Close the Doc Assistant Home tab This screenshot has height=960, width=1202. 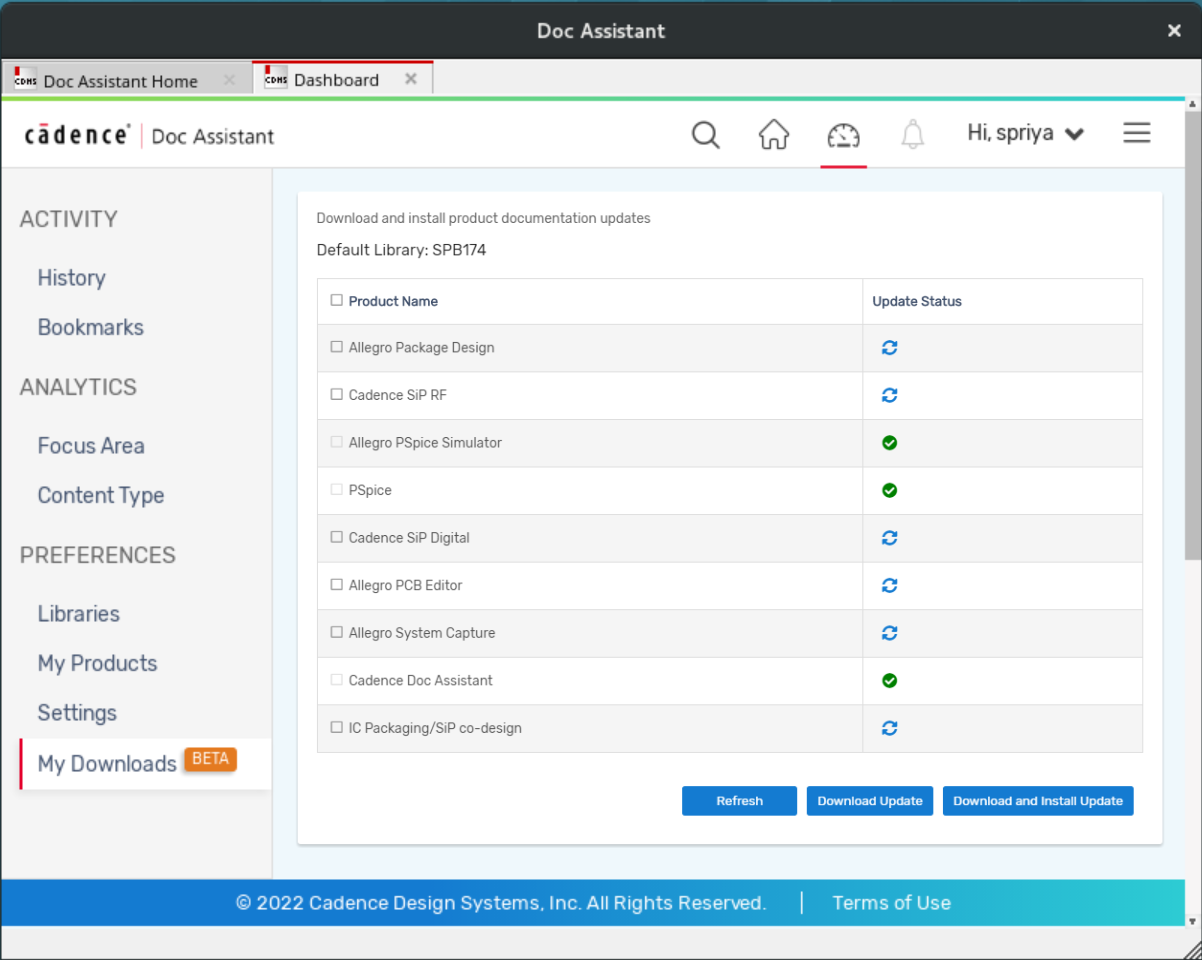click(229, 80)
